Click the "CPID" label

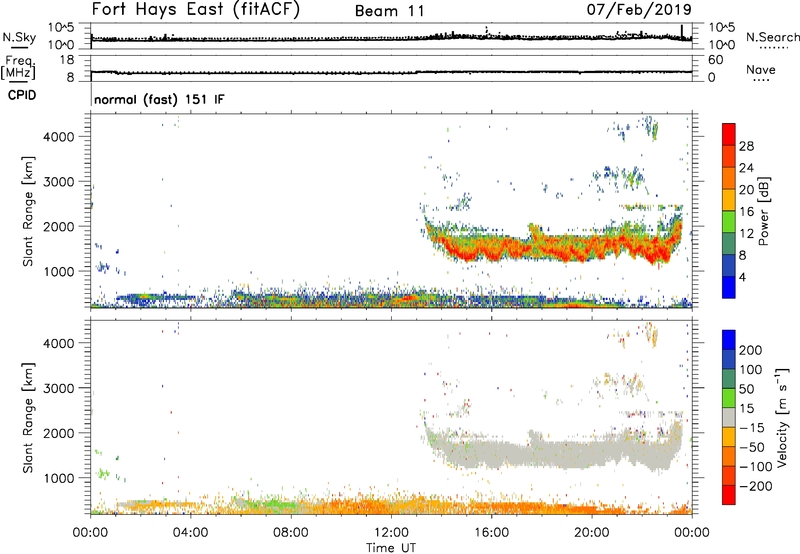(22, 95)
